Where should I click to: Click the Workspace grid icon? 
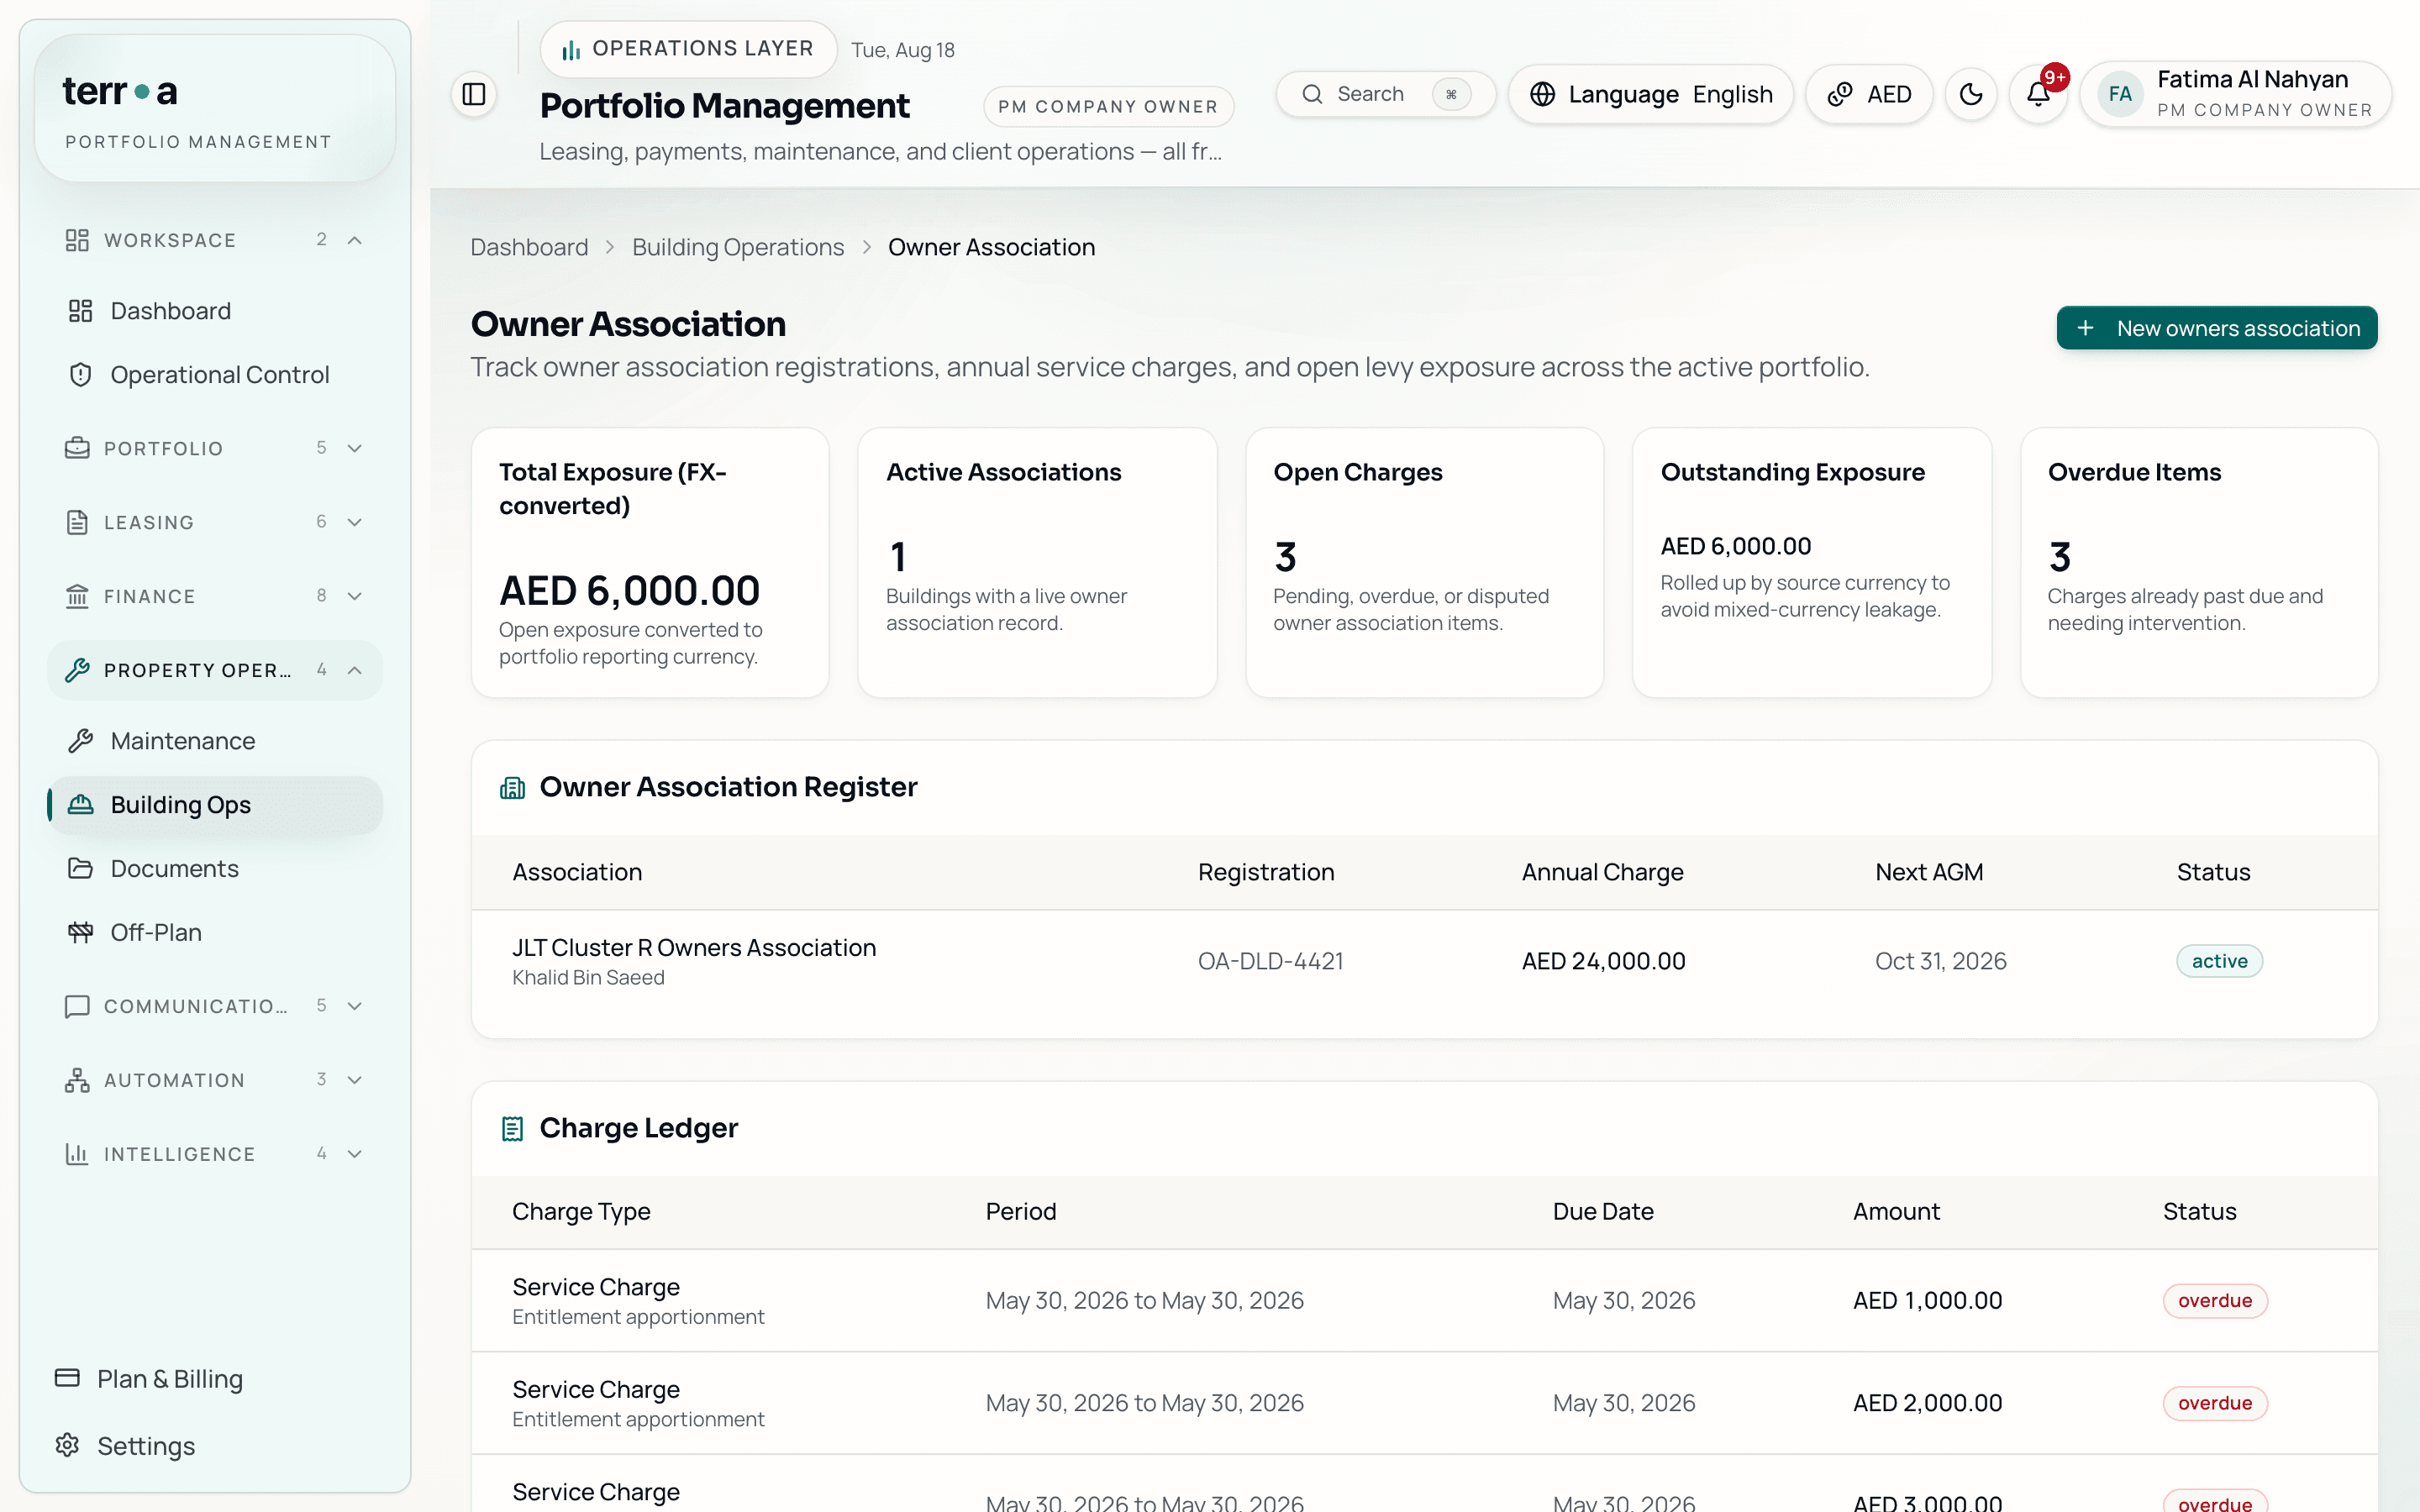[77, 240]
